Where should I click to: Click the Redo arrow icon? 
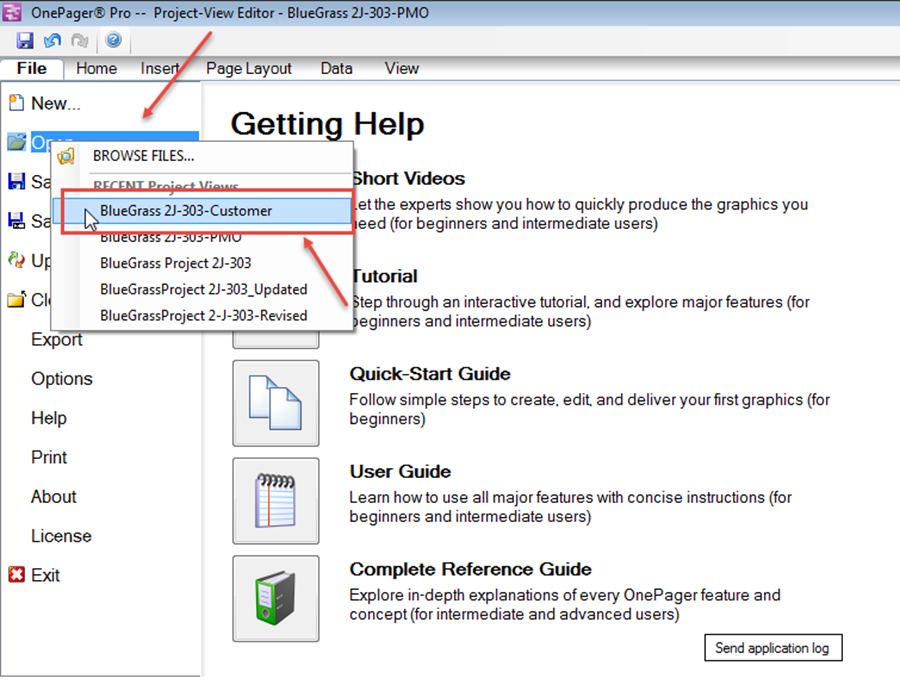(x=78, y=40)
